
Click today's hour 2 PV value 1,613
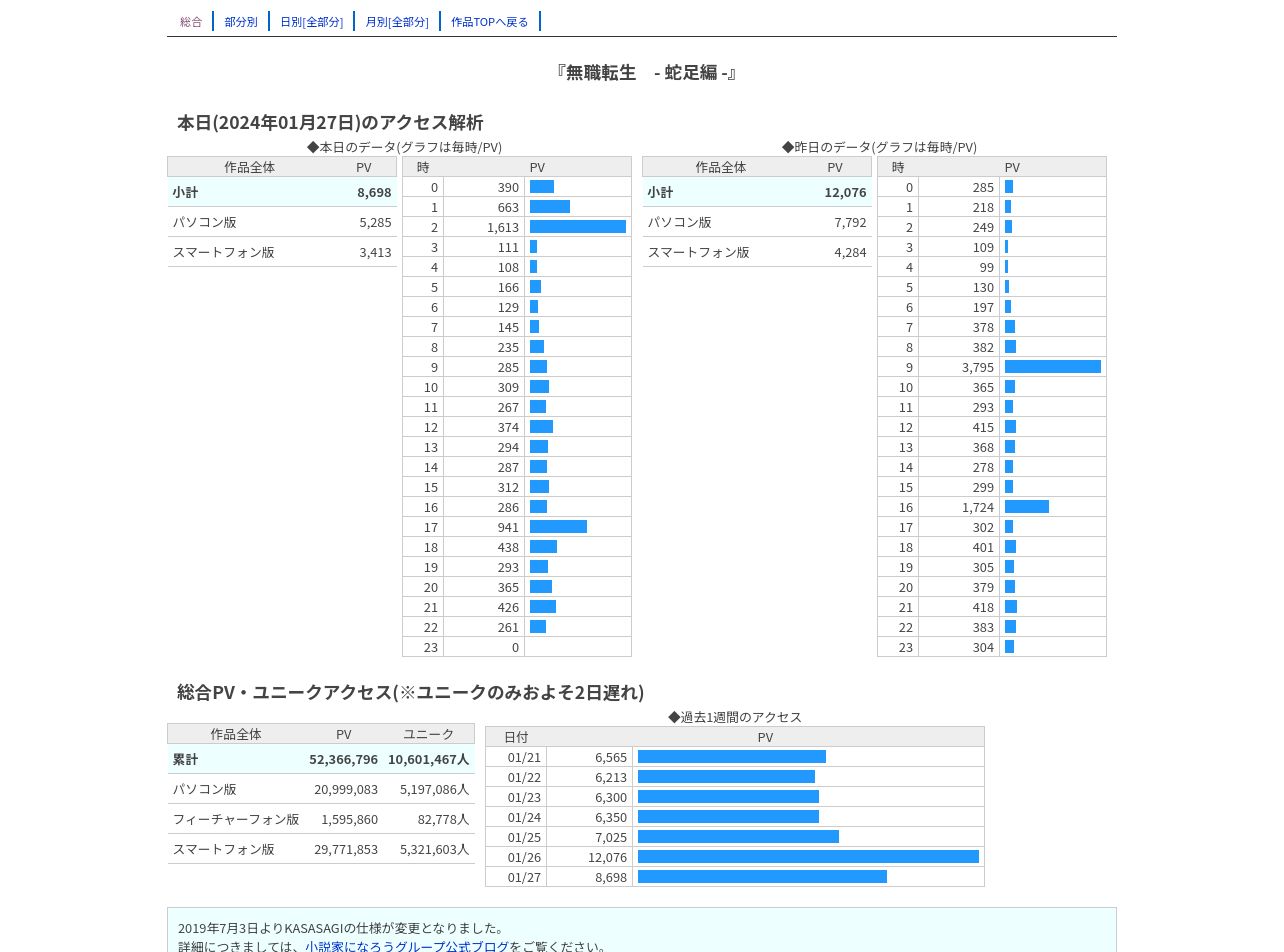[503, 227]
